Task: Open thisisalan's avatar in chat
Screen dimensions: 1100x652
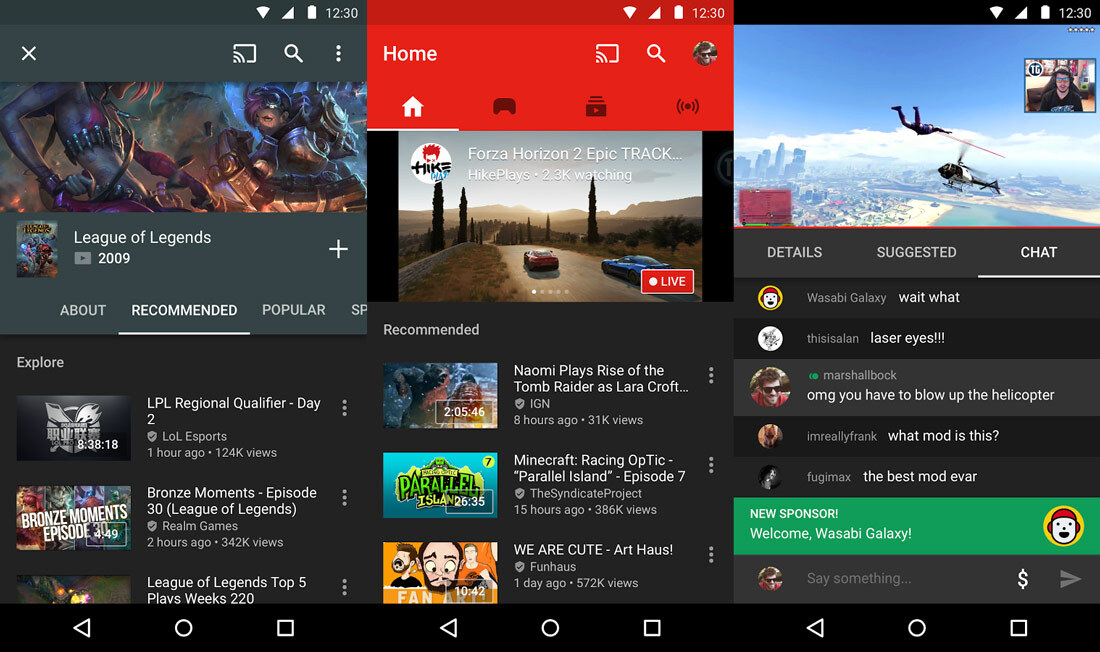Action: point(770,338)
